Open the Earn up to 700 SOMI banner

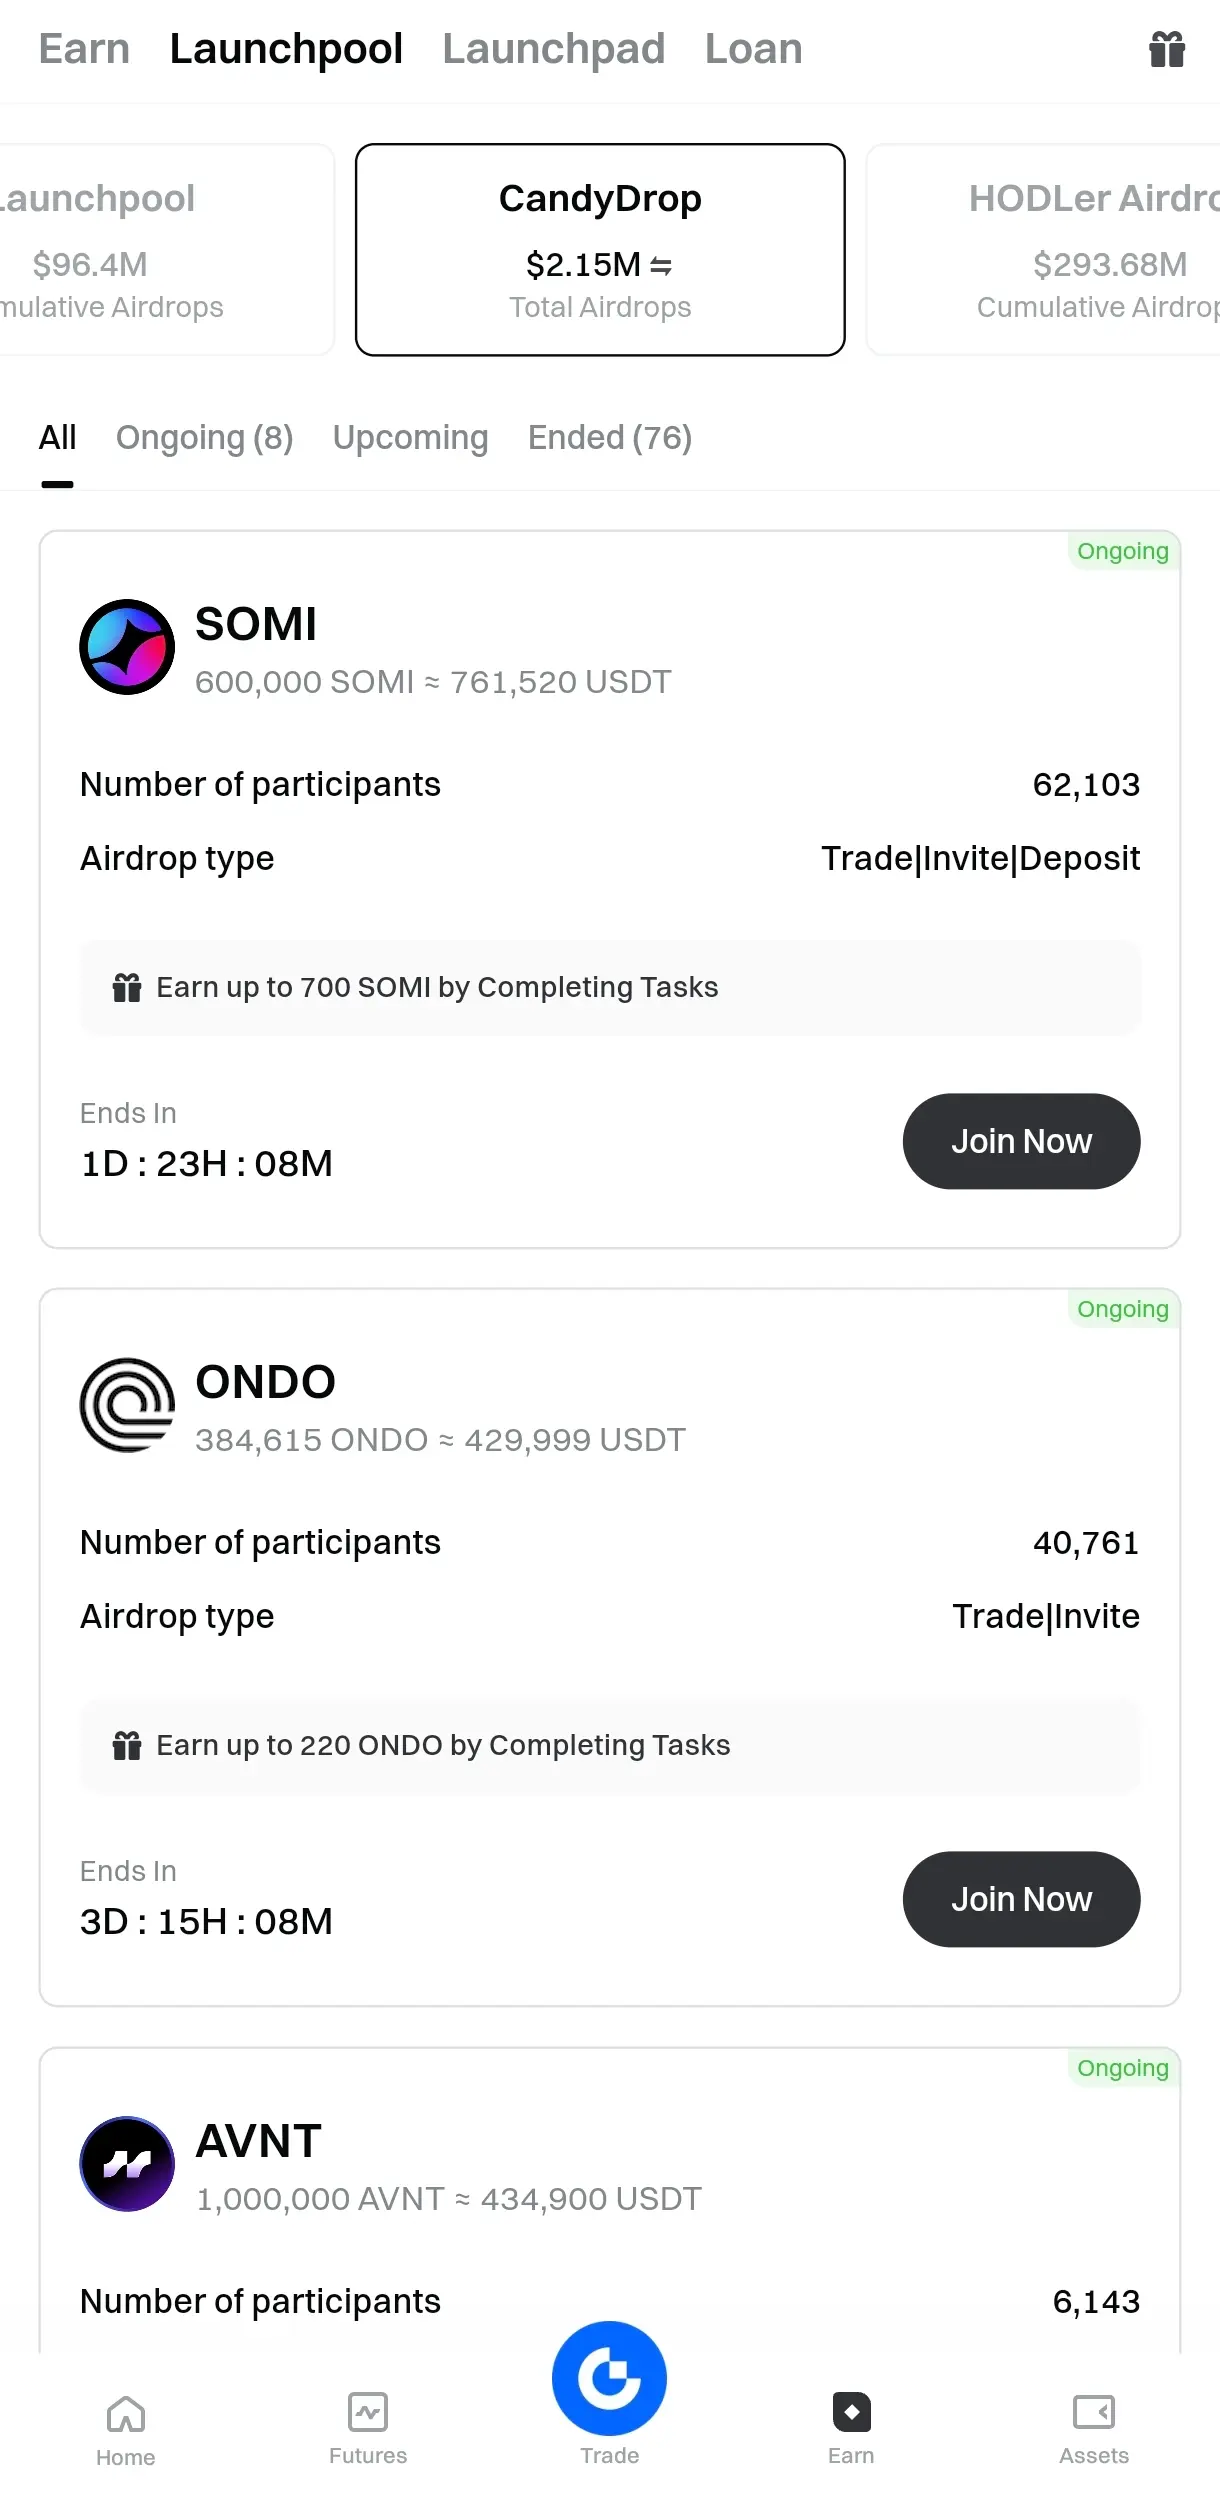point(610,987)
